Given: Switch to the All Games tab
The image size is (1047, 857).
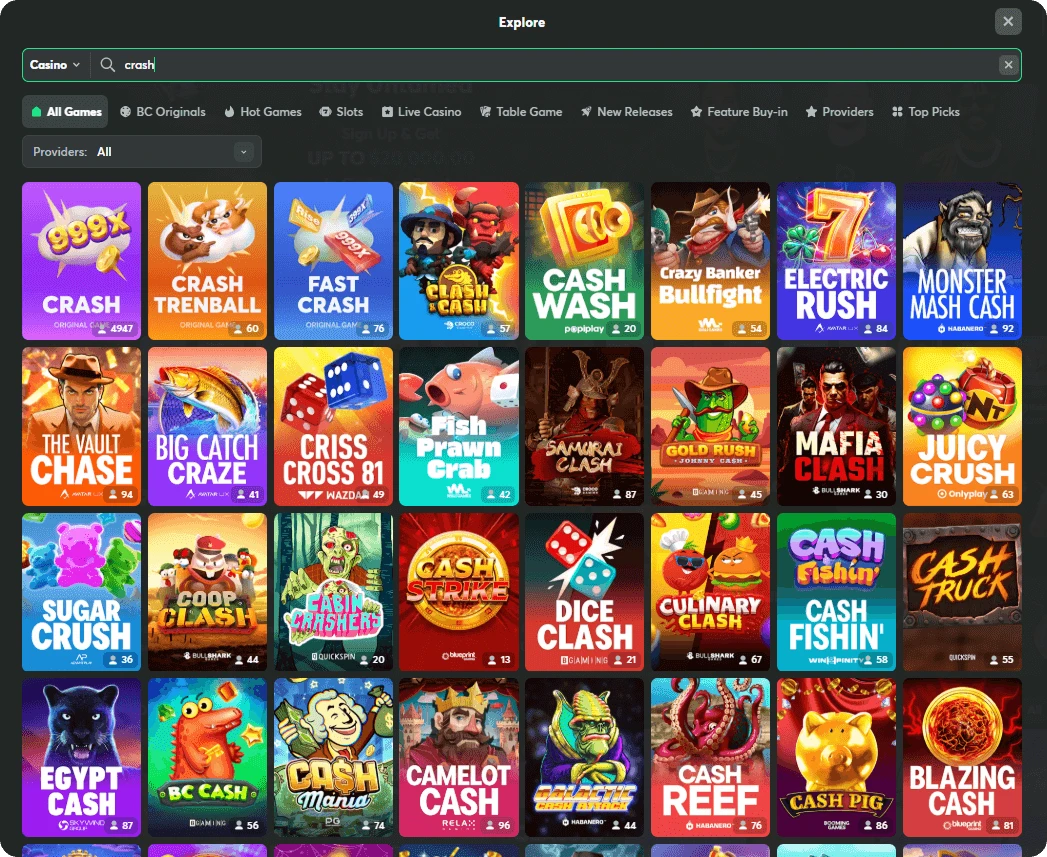Looking at the screenshot, I should (x=64, y=111).
